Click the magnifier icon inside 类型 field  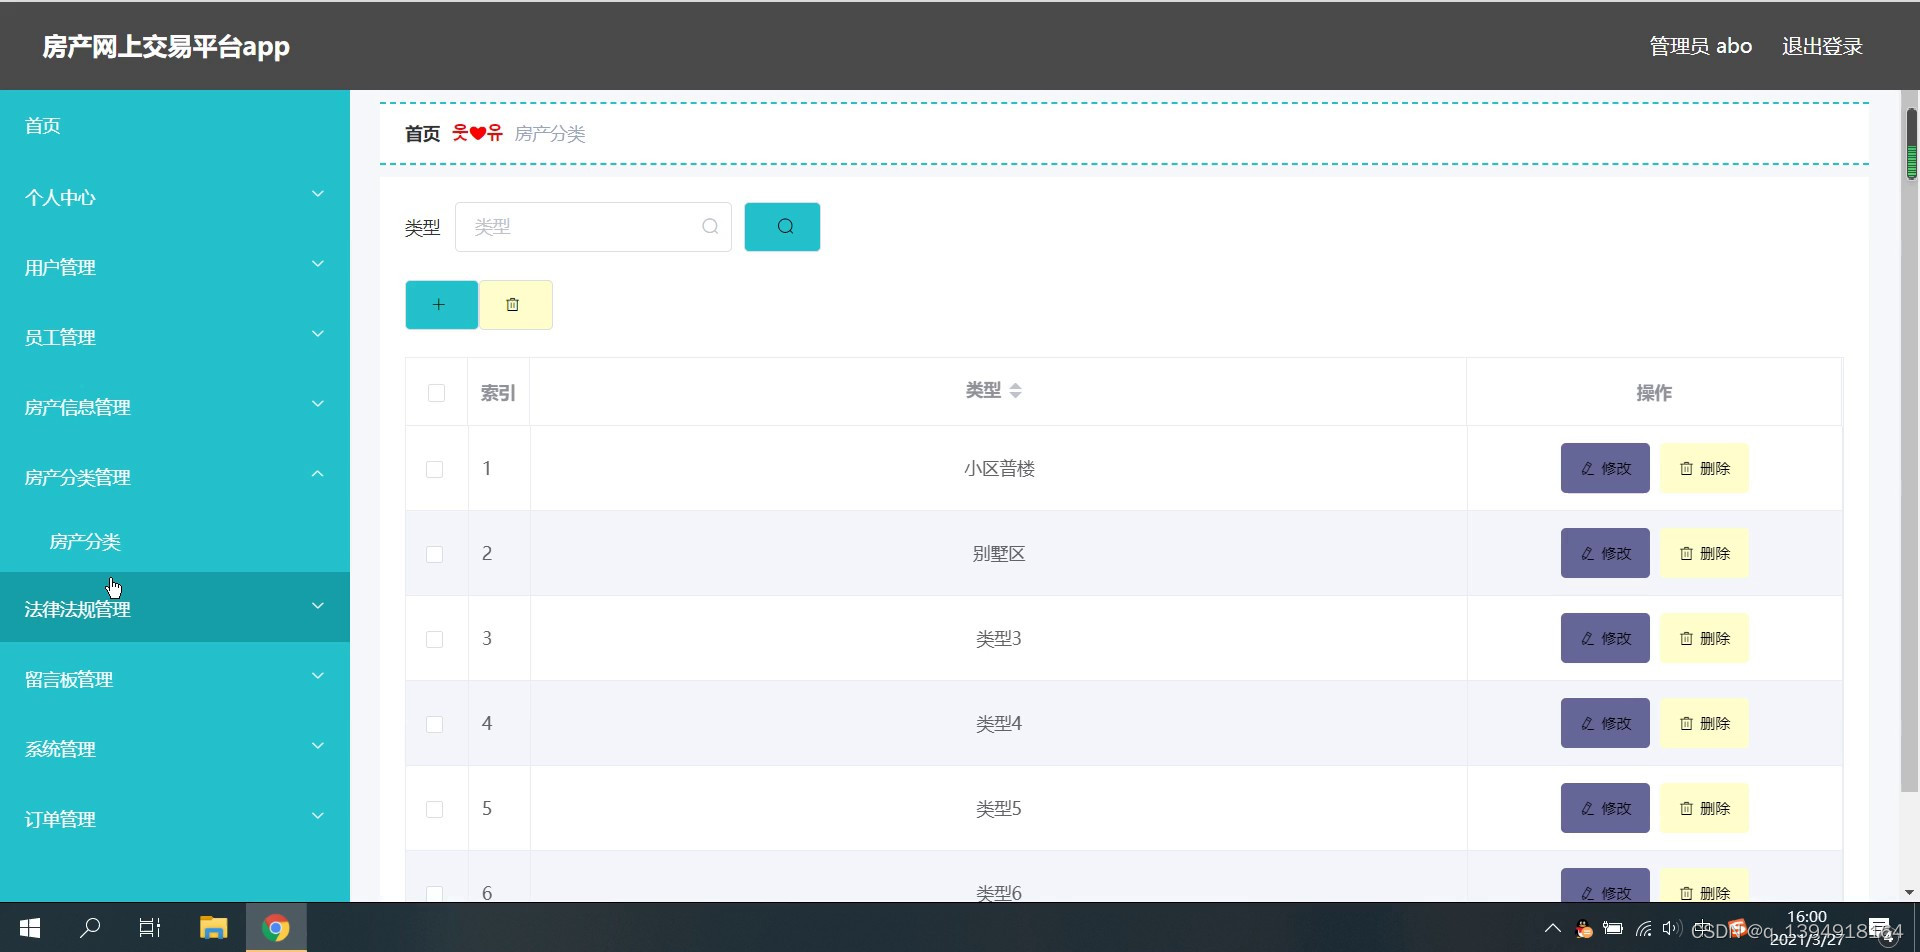pyautogui.click(x=710, y=227)
